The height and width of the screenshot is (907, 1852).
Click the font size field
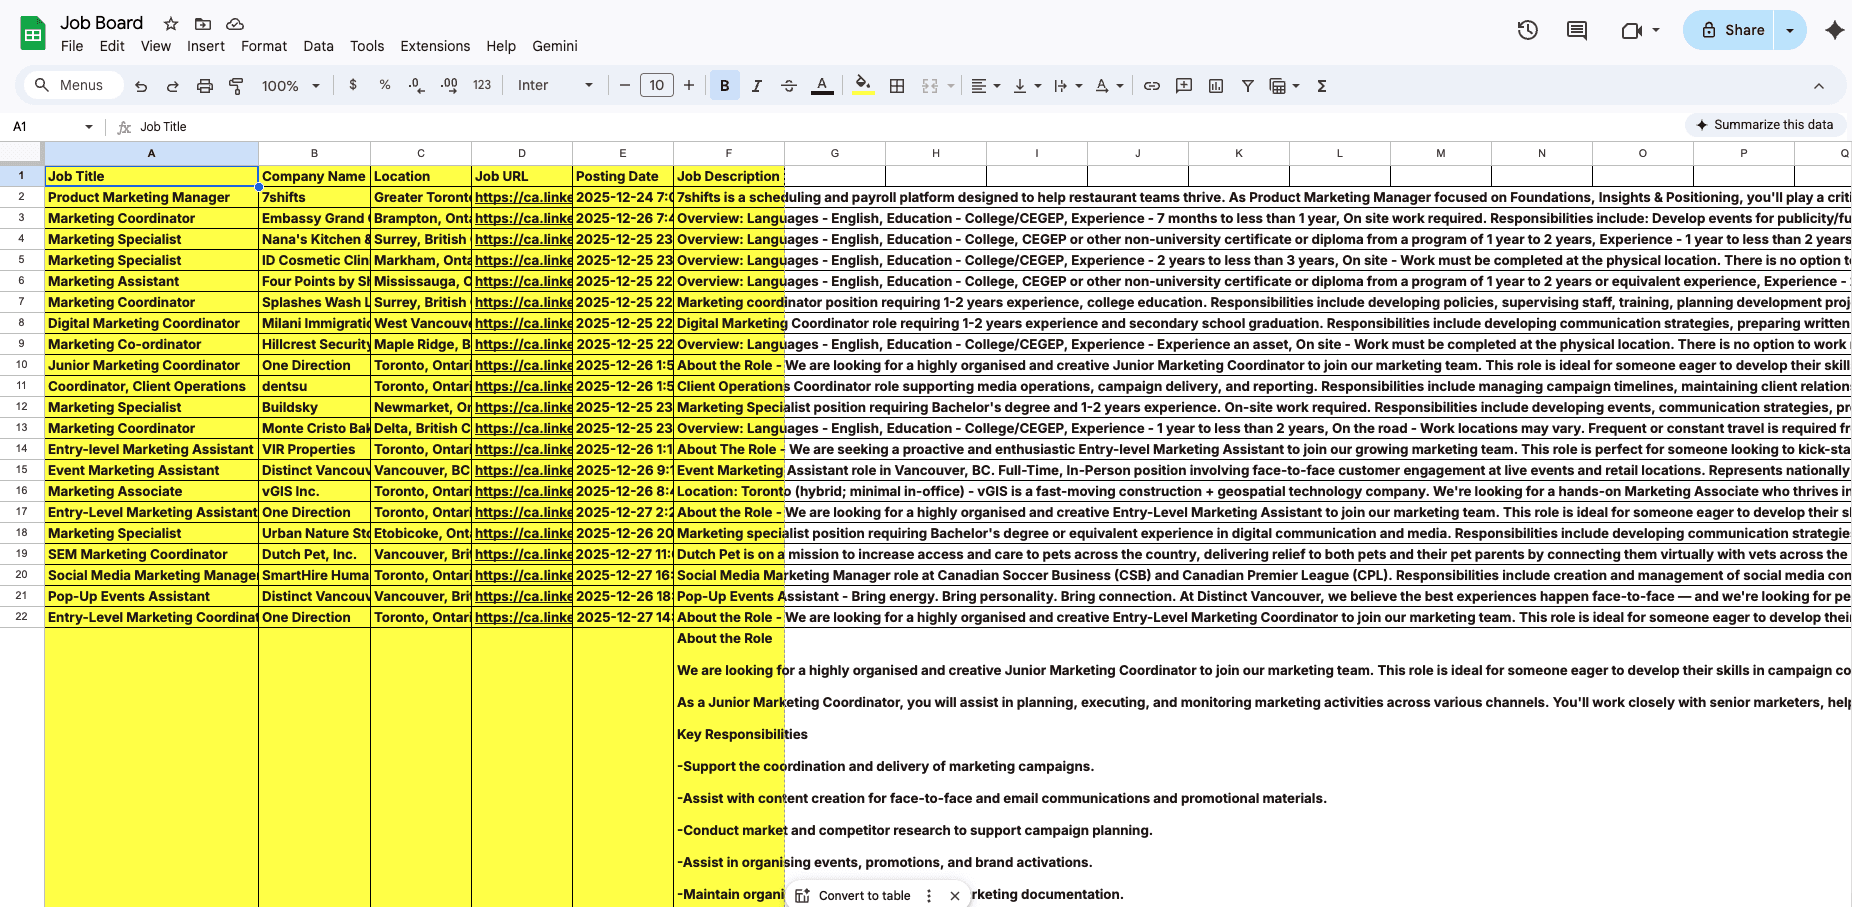pyautogui.click(x=657, y=86)
